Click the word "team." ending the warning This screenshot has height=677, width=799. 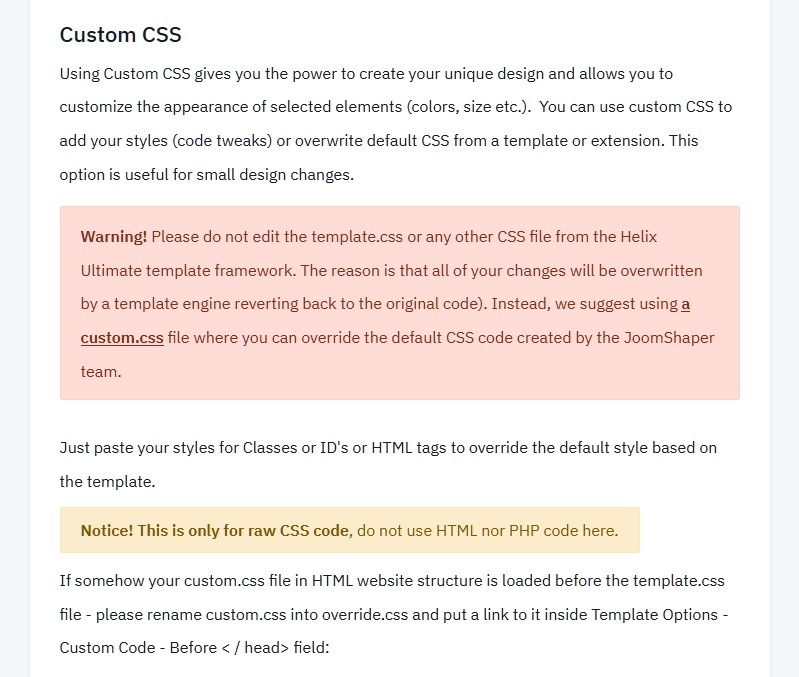pos(101,371)
